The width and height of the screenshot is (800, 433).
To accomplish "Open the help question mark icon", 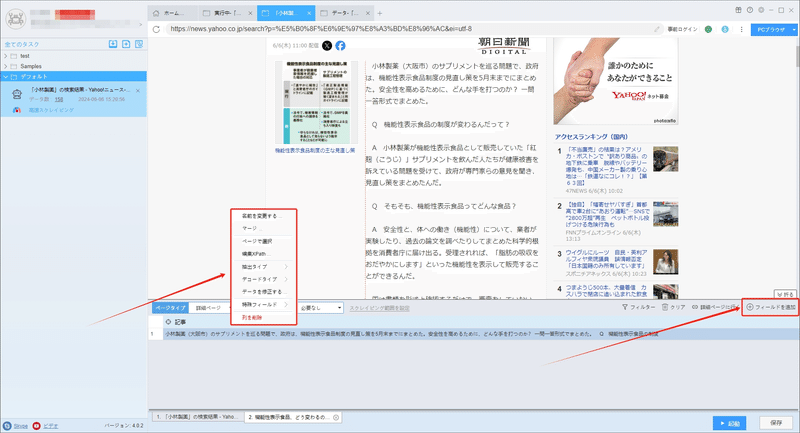I will click(x=749, y=10).
